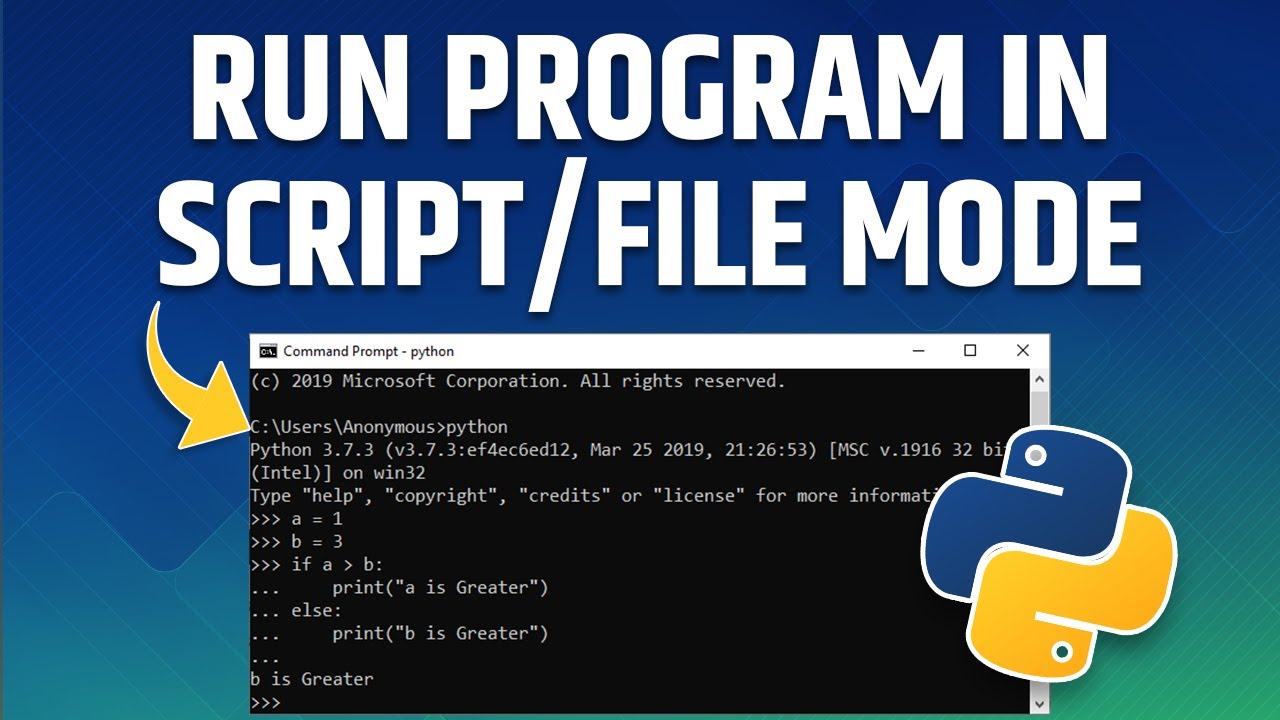1280x720 pixels.
Task: Click the vertical scrollbar thumb
Action: click(1040, 412)
